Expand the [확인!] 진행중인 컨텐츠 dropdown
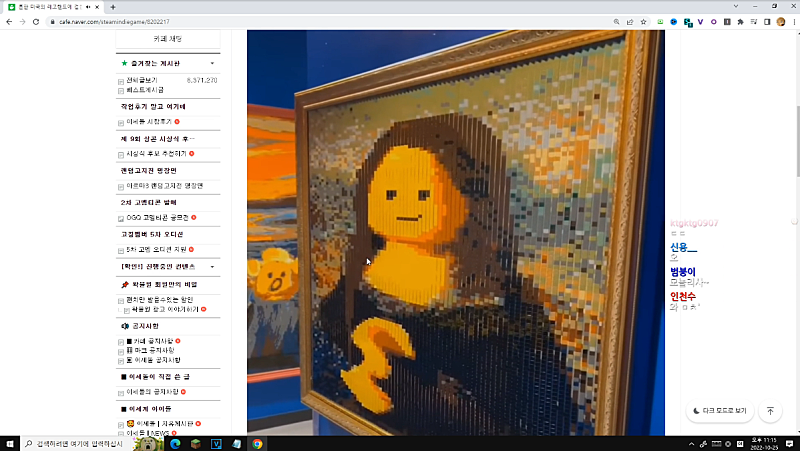Viewport: 800px width, 451px height. point(212,267)
